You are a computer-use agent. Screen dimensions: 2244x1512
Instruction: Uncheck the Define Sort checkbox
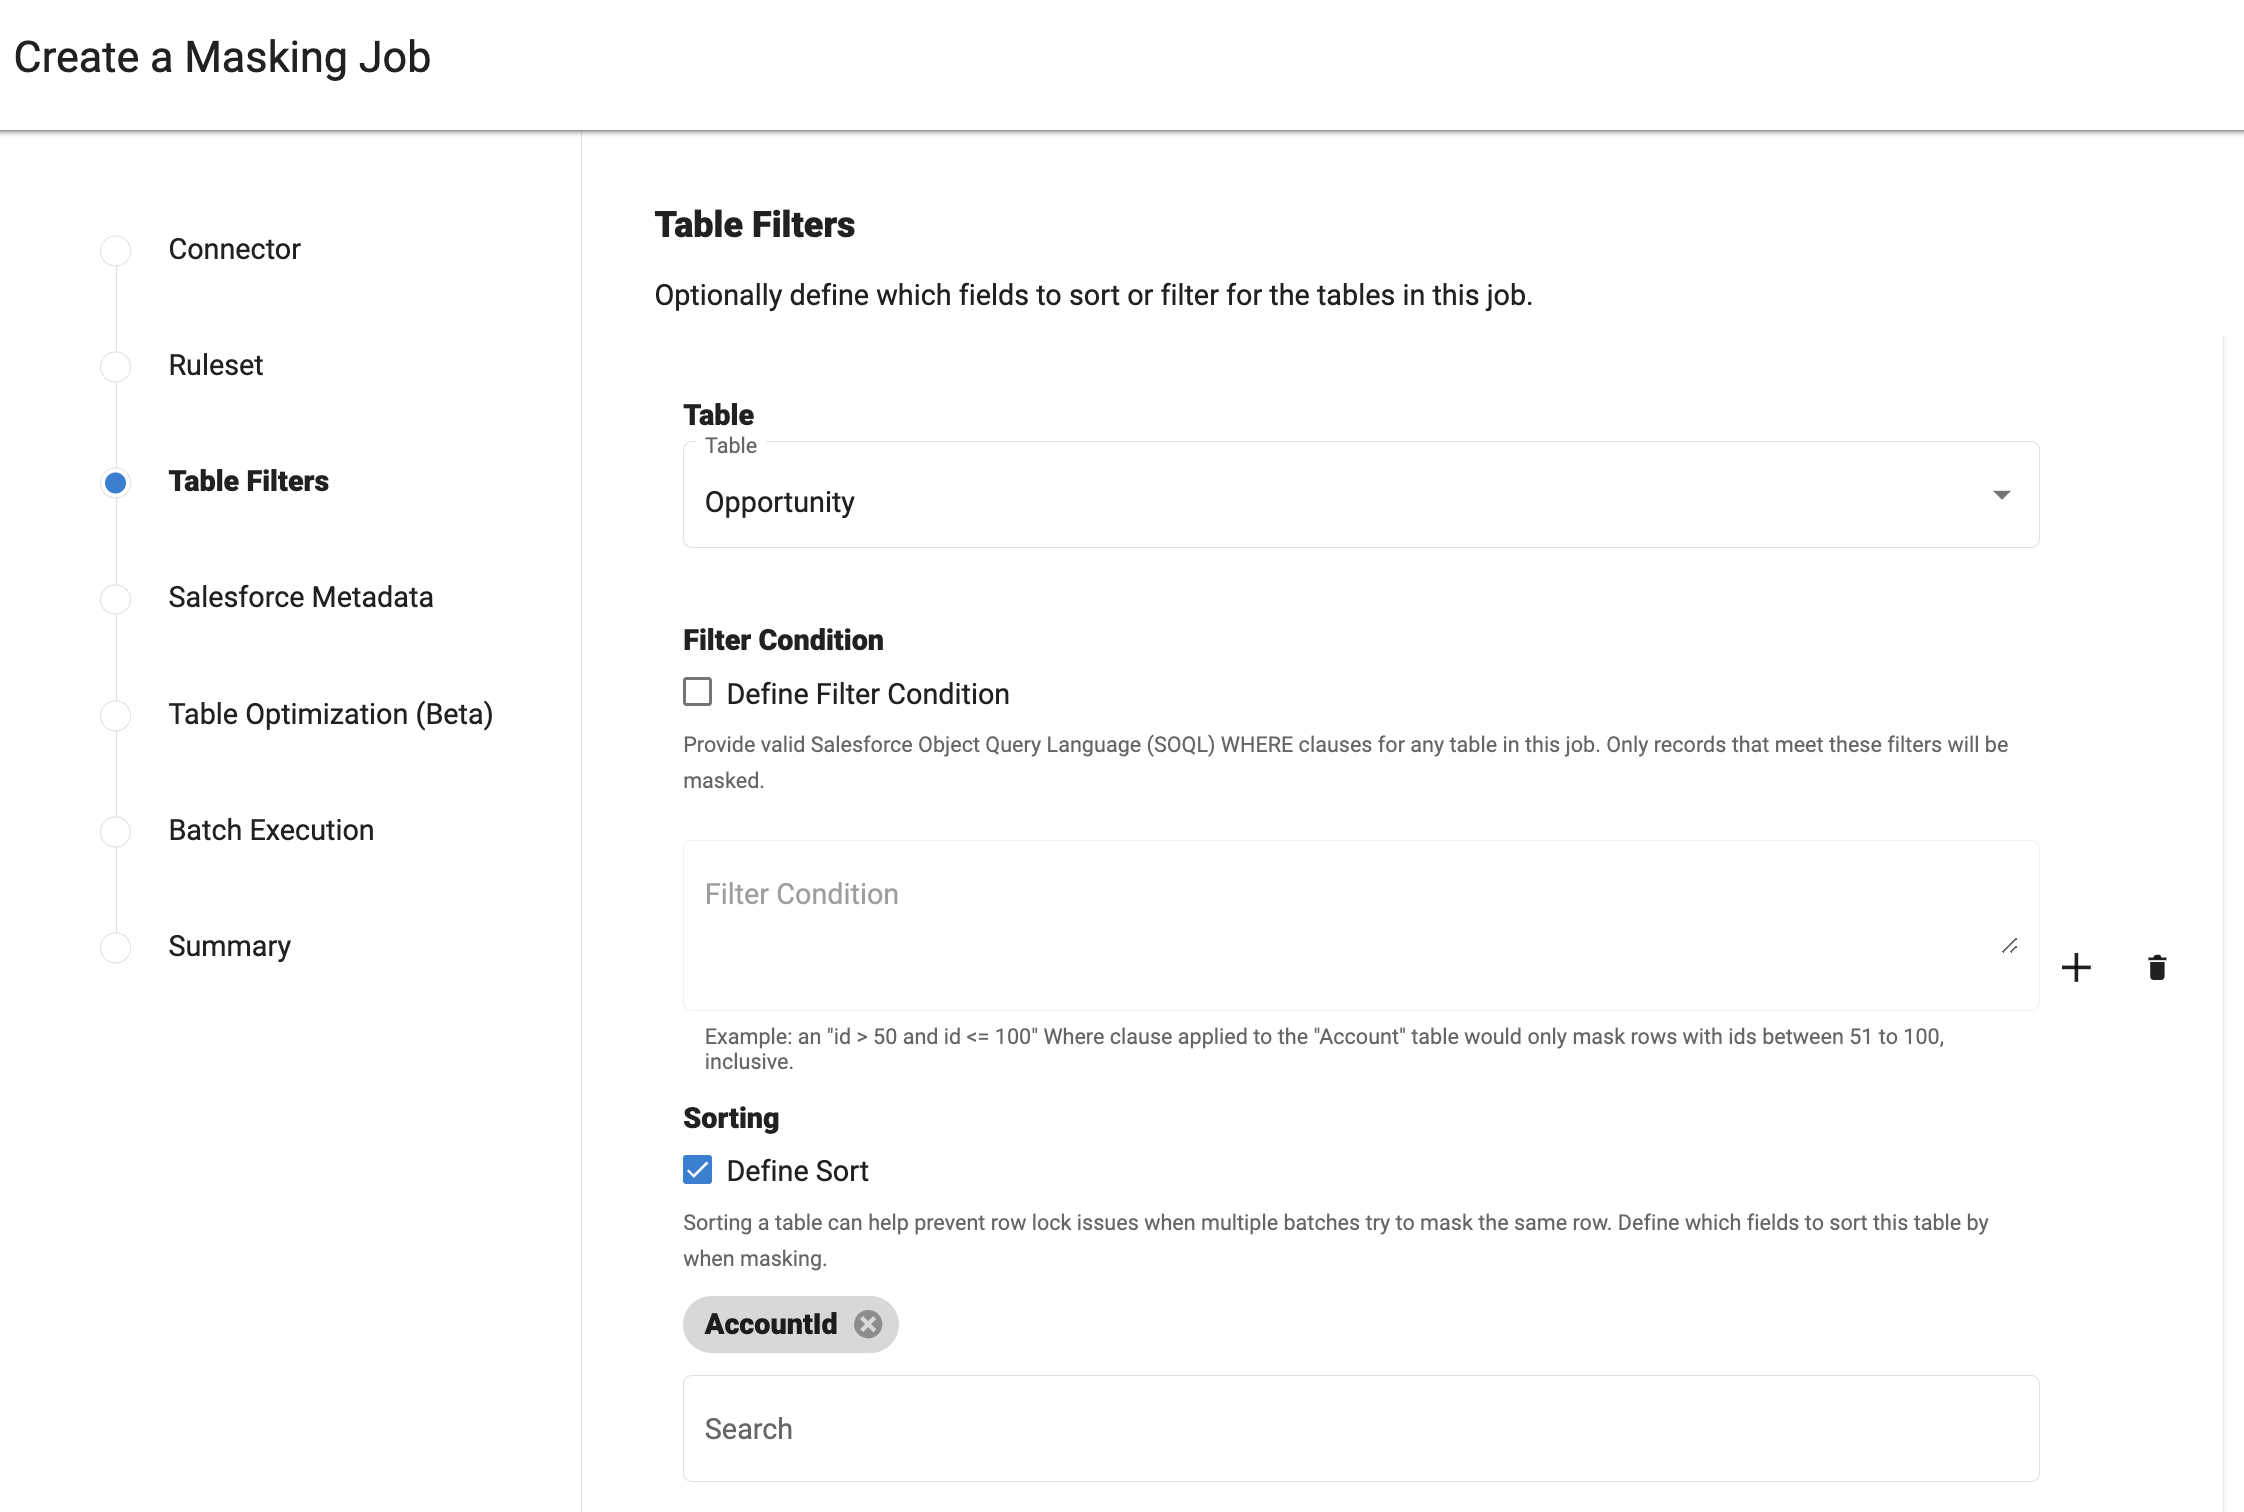point(697,1170)
